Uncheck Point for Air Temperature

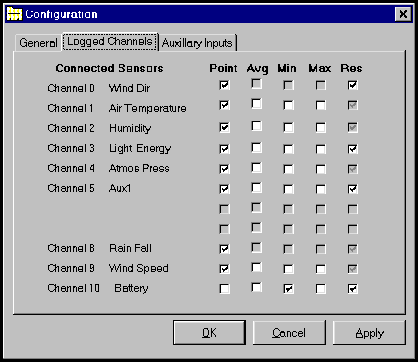(x=225, y=105)
